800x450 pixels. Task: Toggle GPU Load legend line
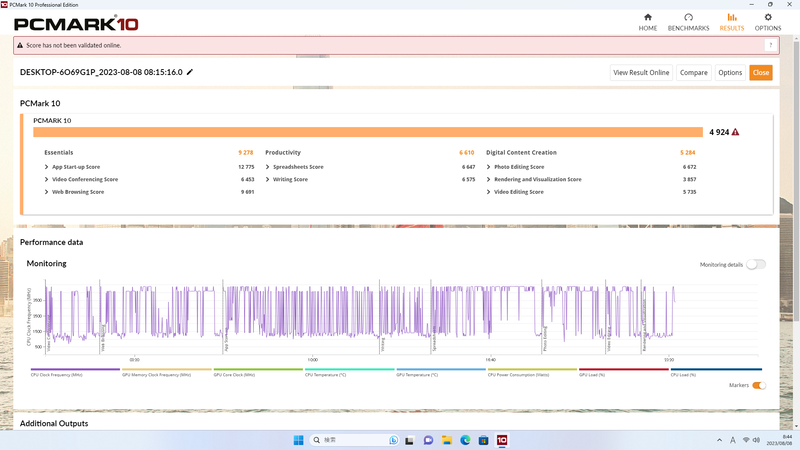coord(623,369)
